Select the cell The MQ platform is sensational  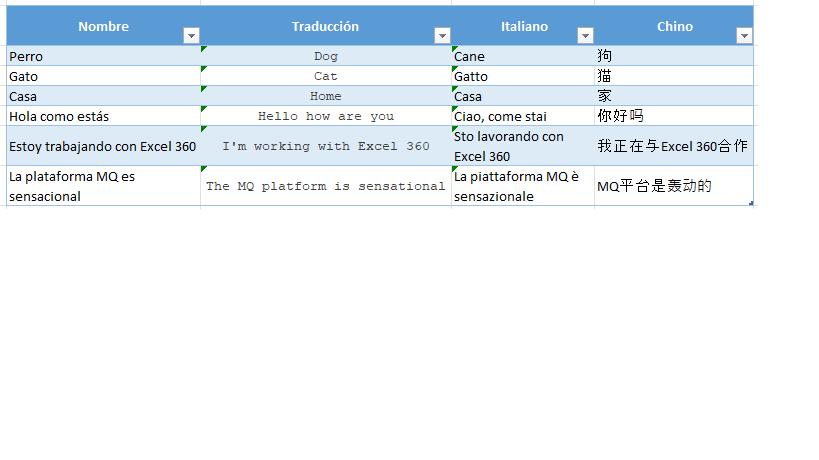[x=326, y=186]
